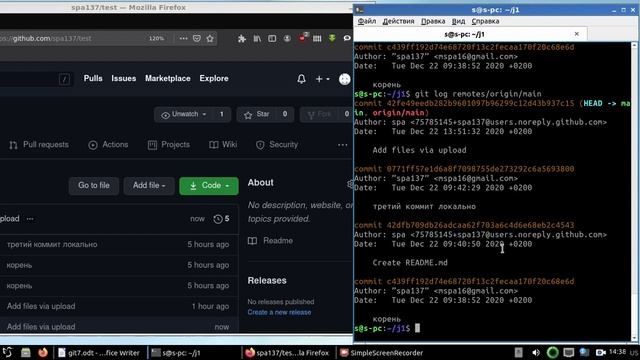Click Create a new release link
The height and width of the screenshot is (360, 640).
click(279, 312)
